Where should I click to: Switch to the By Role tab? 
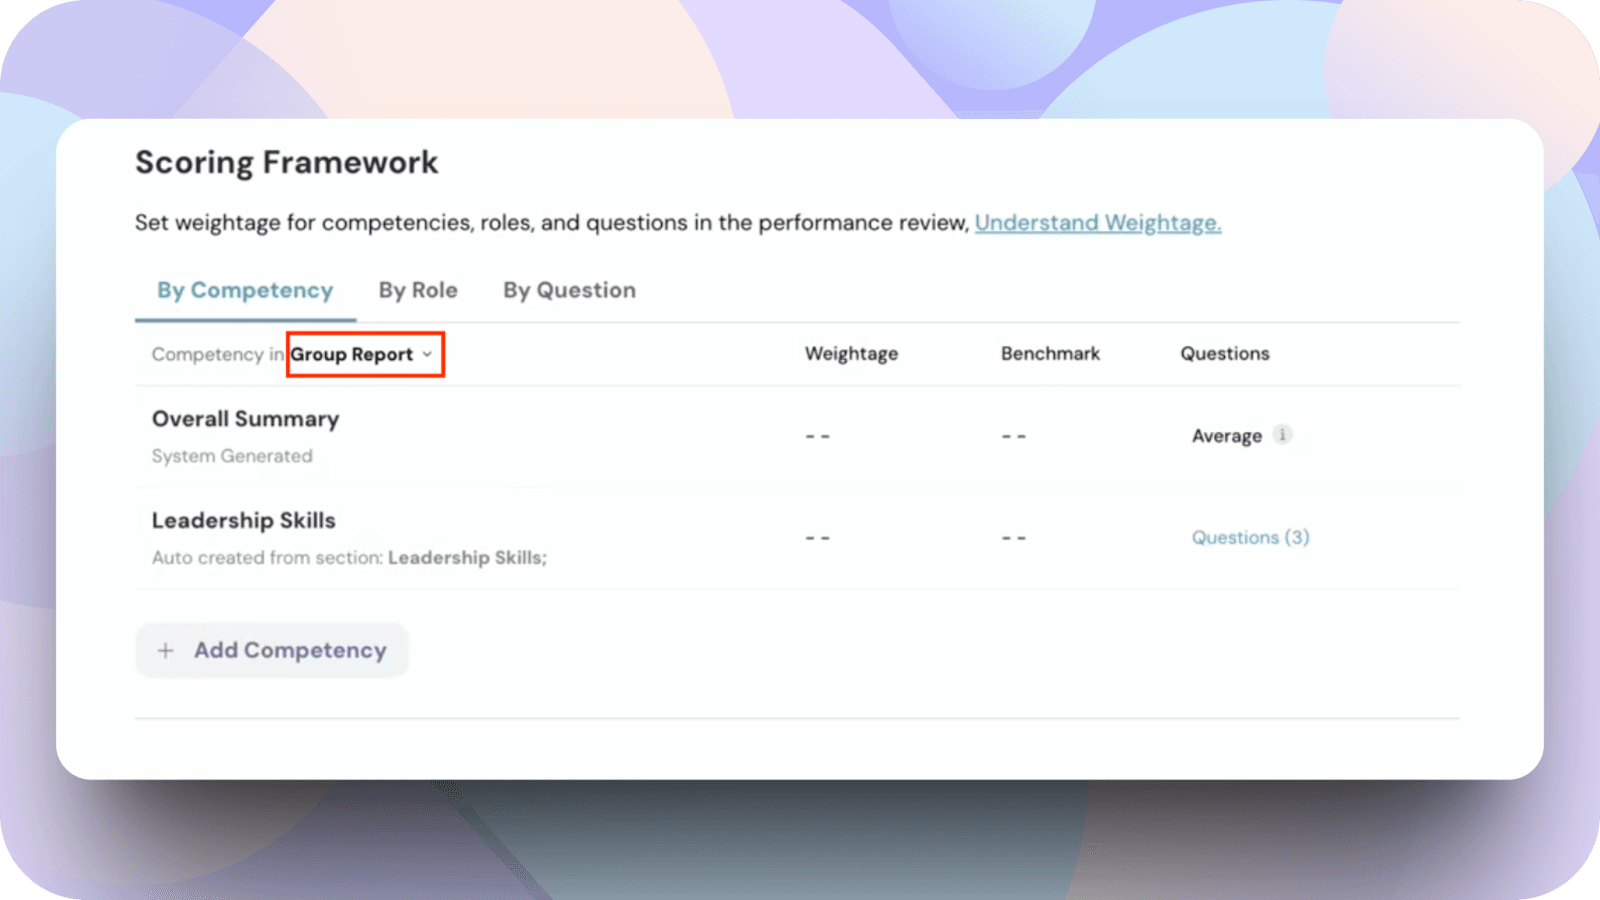point(418,290)
